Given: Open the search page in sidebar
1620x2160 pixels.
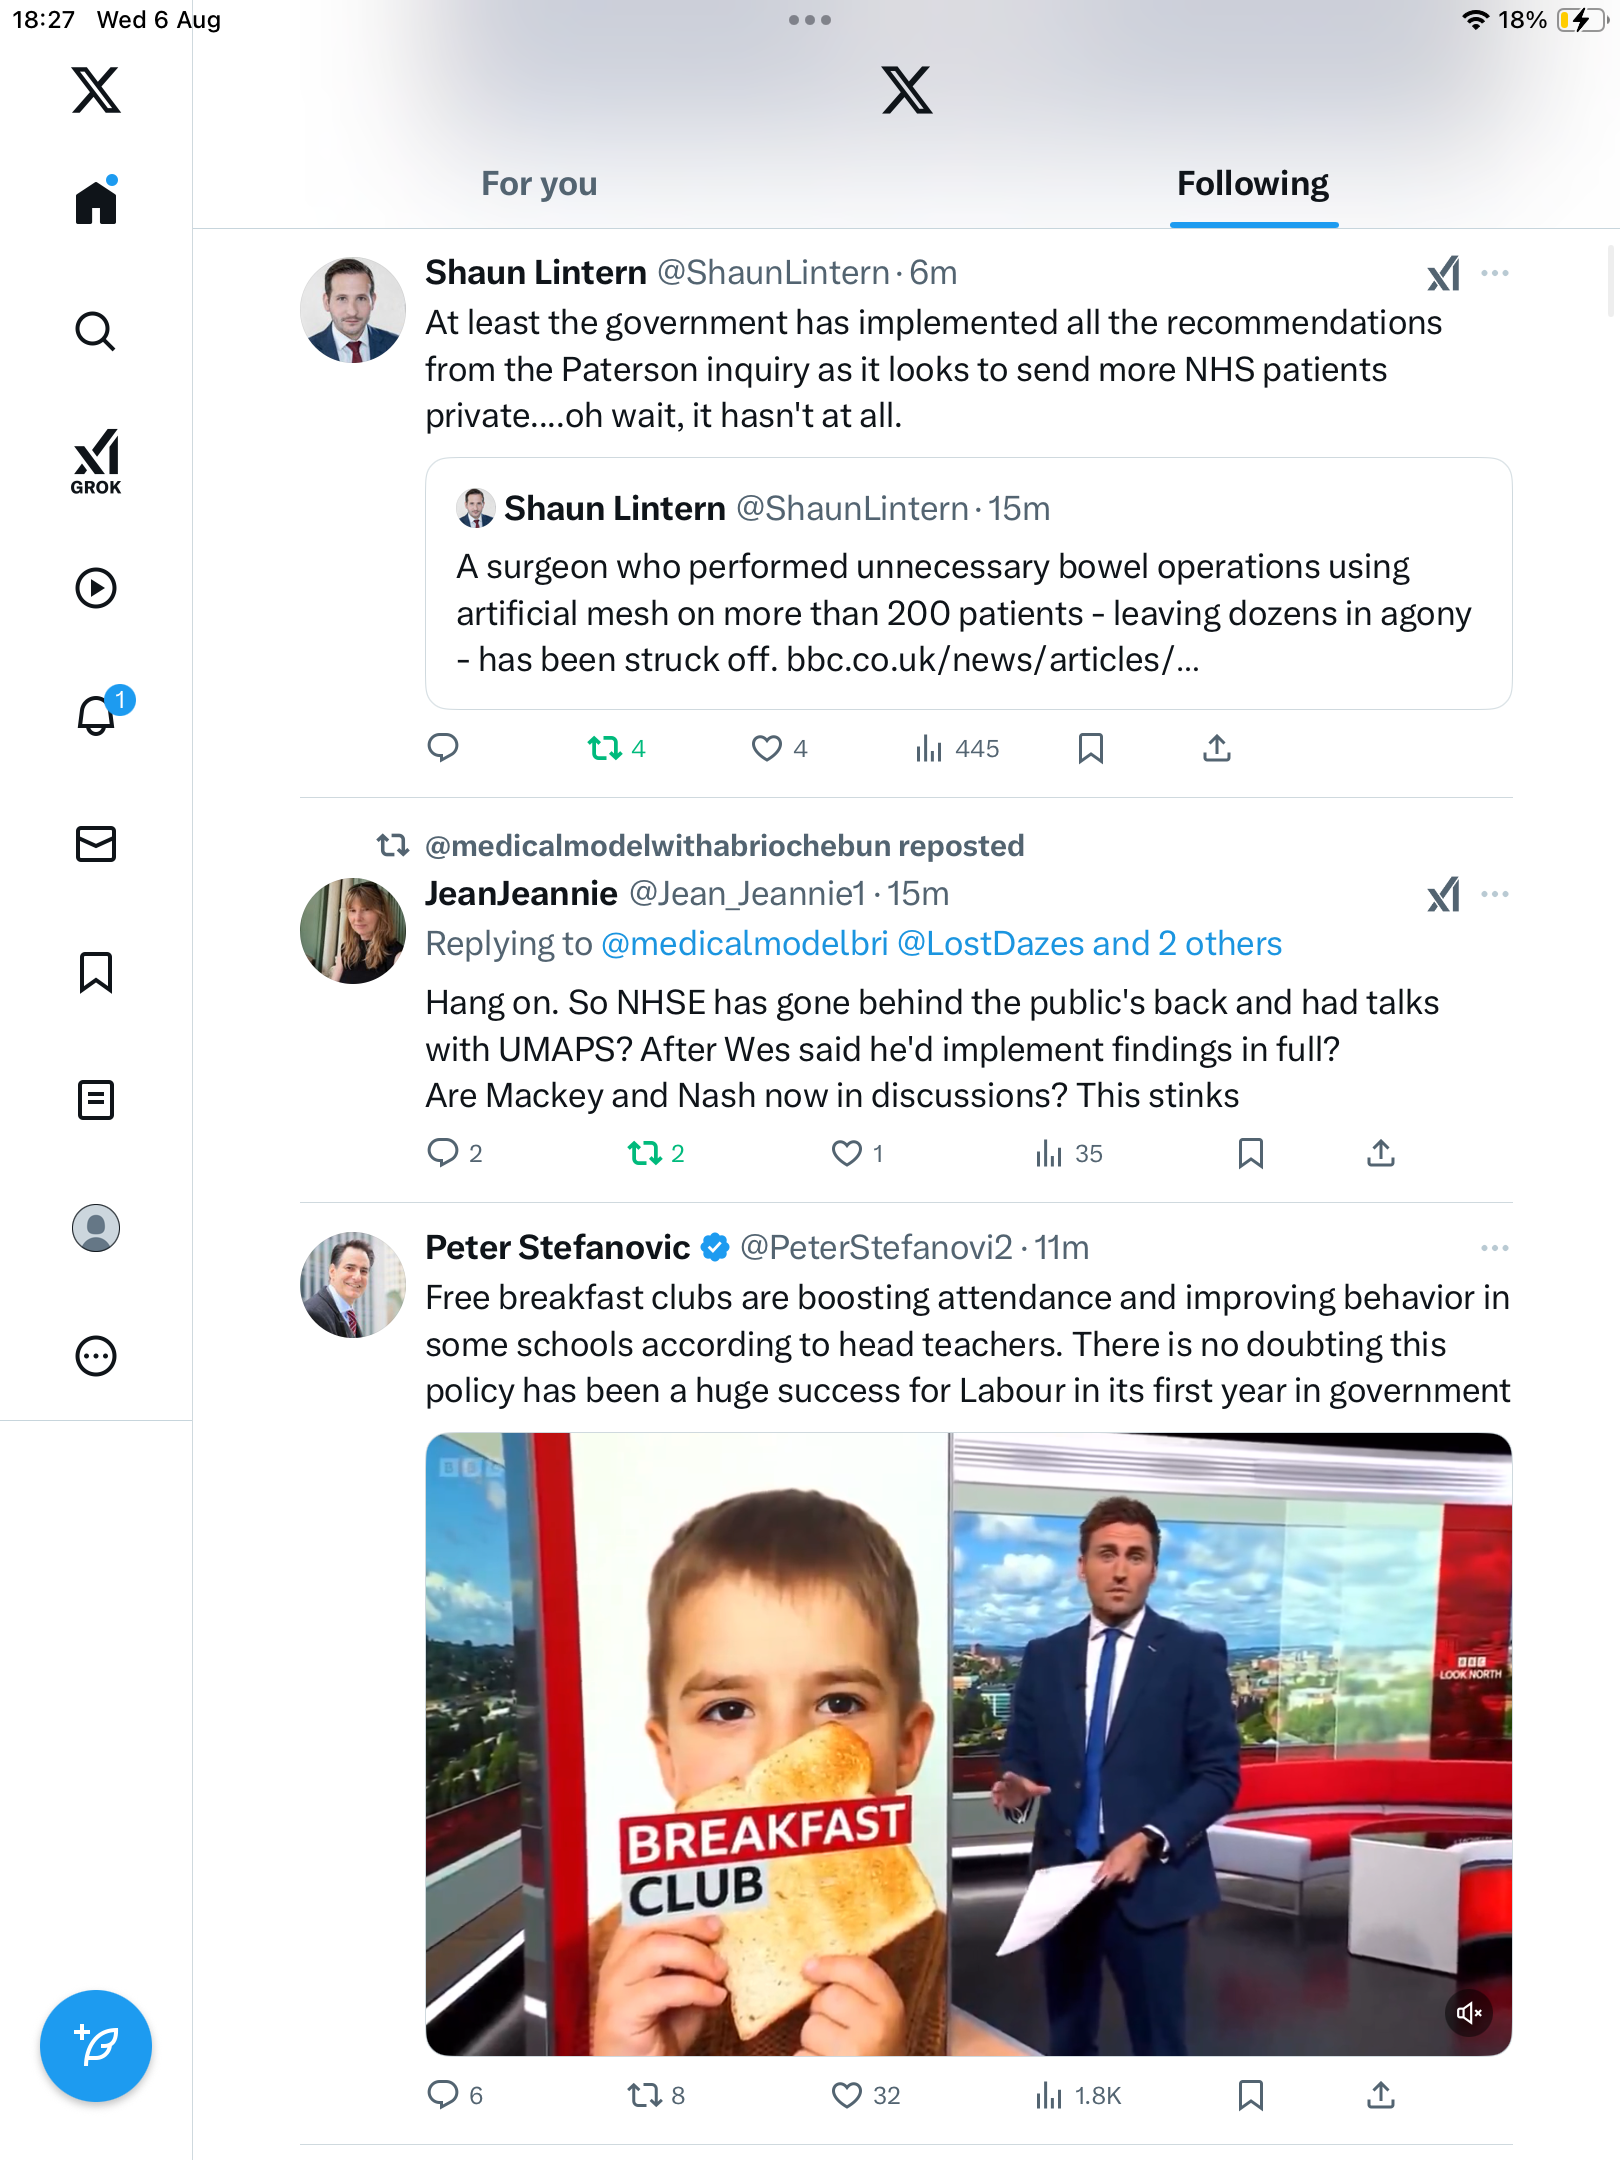Looking at the screenshot, I should pyautogui.click(x=96, y=331).
